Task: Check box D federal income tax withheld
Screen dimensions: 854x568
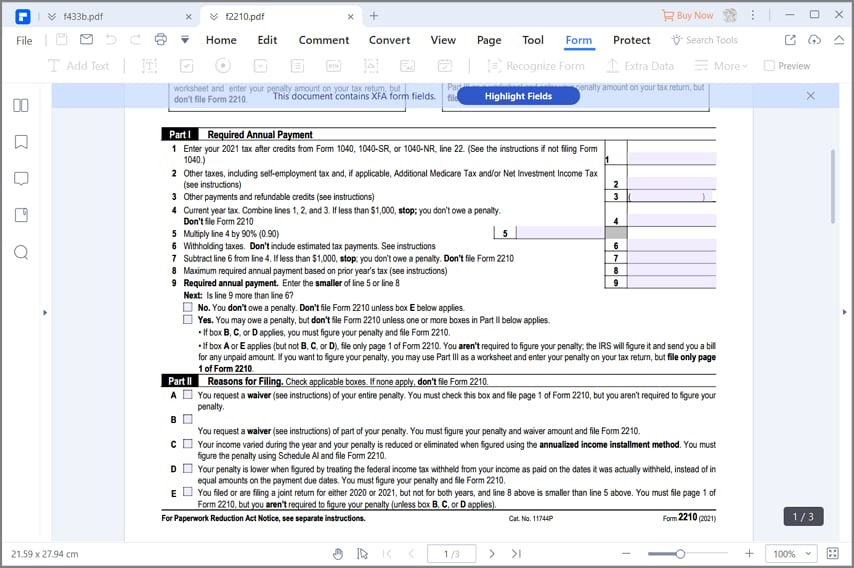Action: point(188,468)
